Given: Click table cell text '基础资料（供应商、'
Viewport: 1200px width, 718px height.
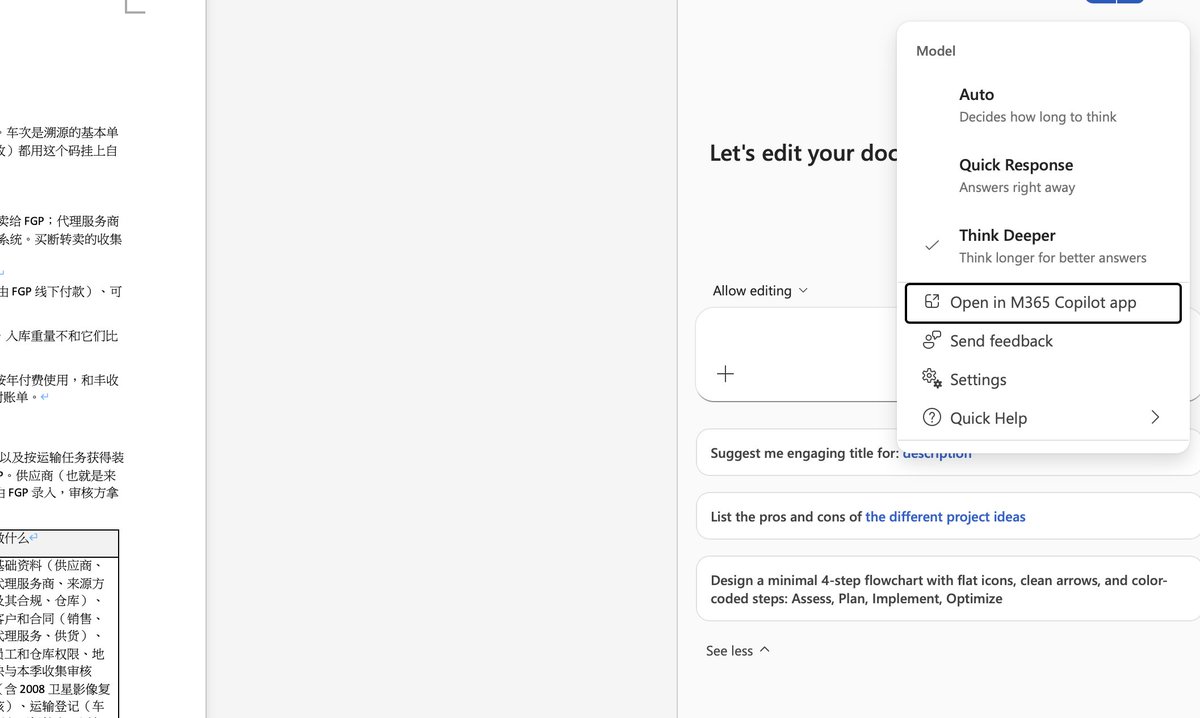Looking at the screenshot, I should [x=51, y=565].
